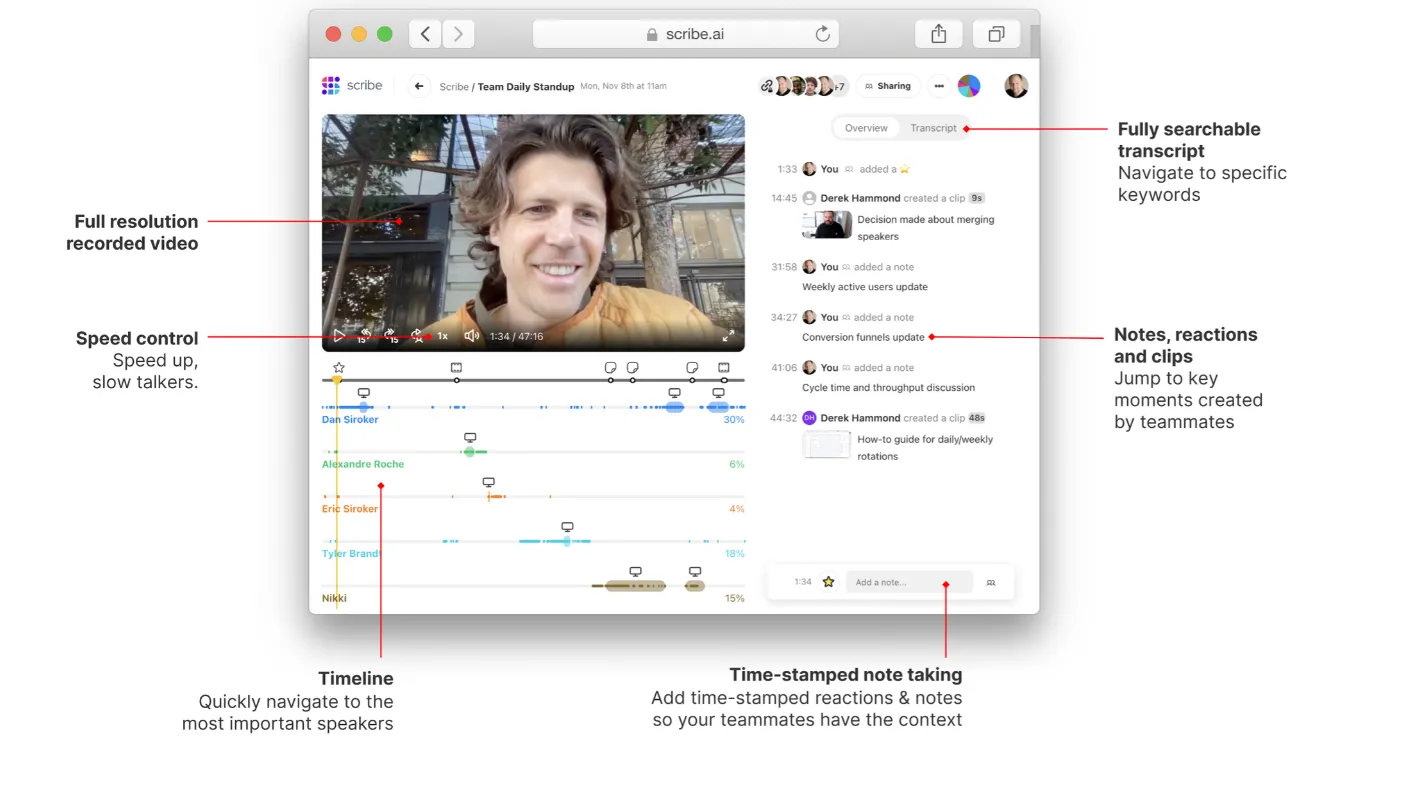The width and height of the screenshot is (1403, 786).
Task: Click the yellow playhead on the timeline scrubber
Action: pos(337,380)
